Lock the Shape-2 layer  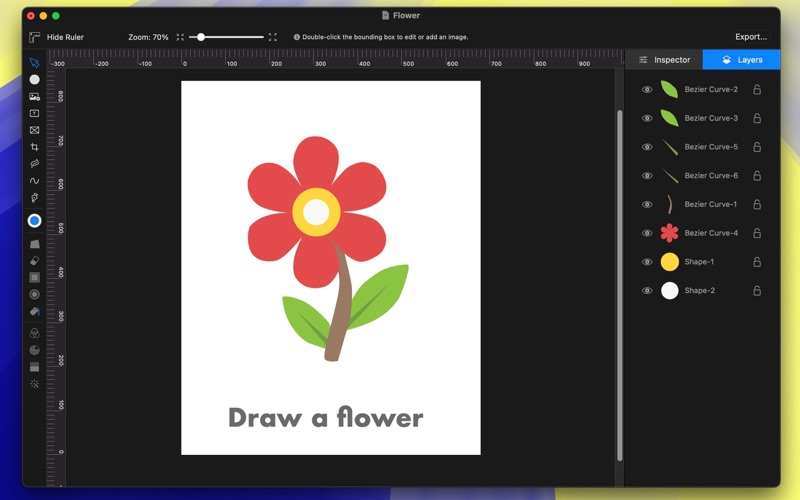pyautogui.click(x=757, y=291)
